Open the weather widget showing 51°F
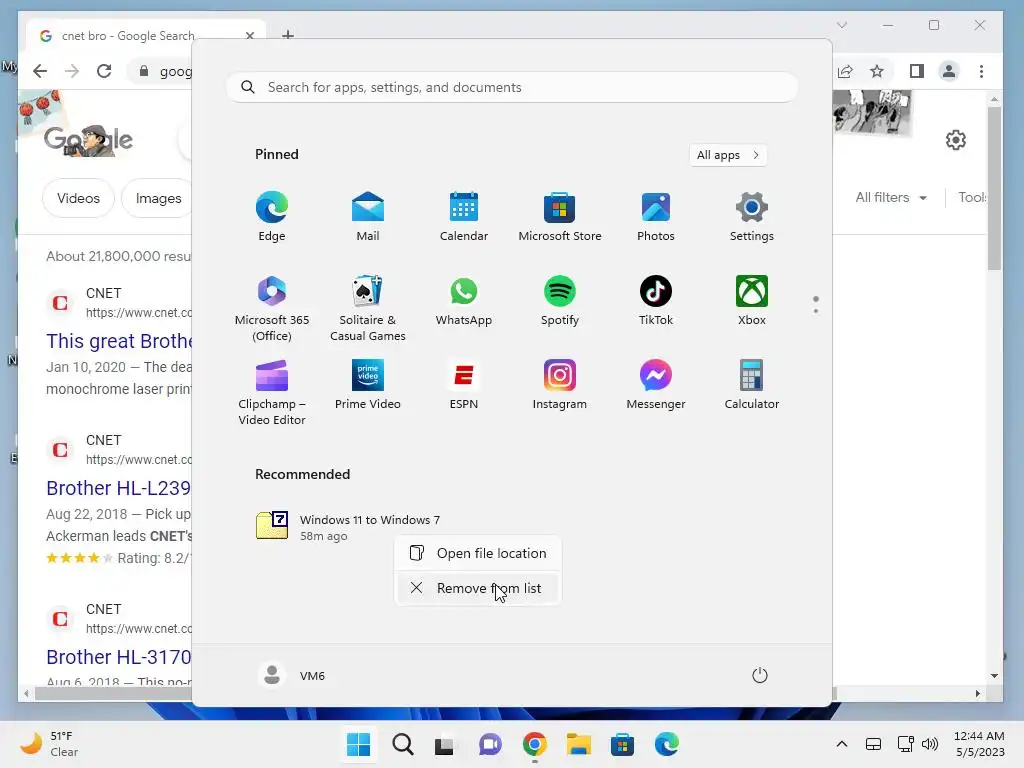The image size is (1024, 768). click(x=49, y=744)
